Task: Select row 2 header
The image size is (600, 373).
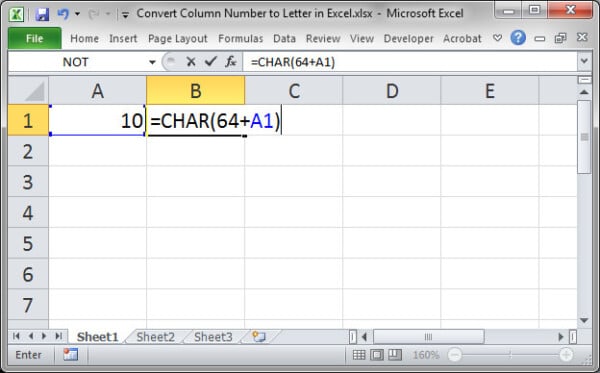Action: coord(28,151)
